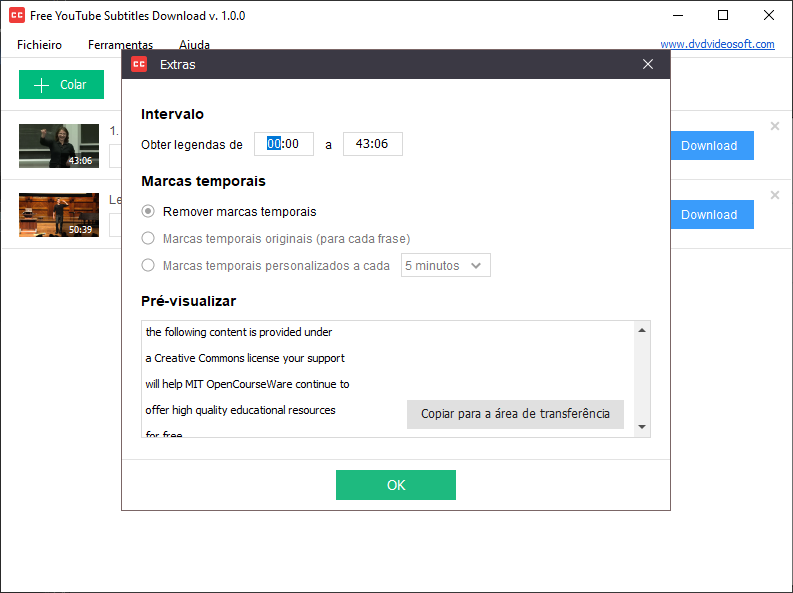Select Marcas temporais originais radio button

point(148,238)
